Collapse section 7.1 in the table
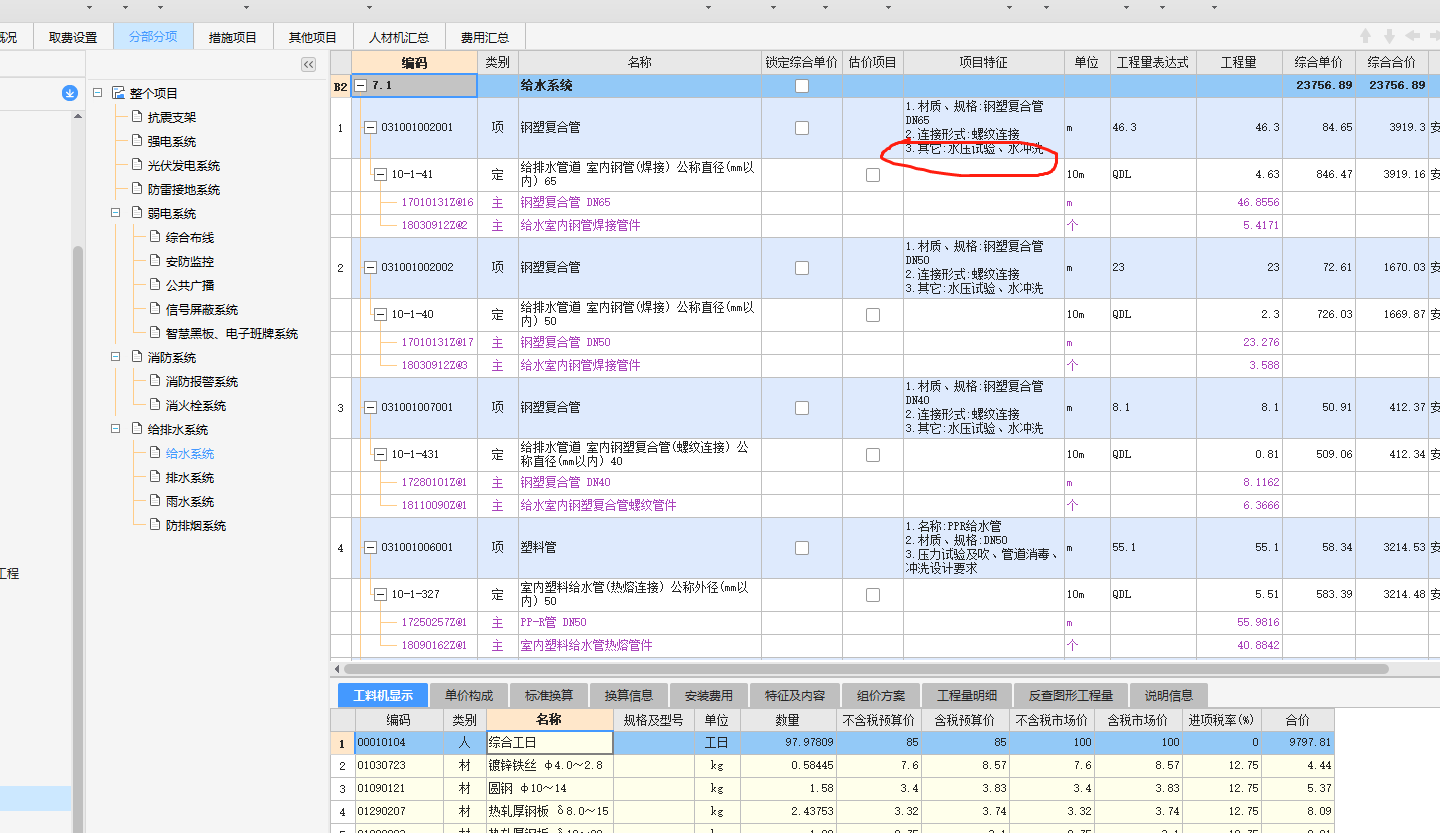The image size is (1440, 833). [x=361, y=86]
